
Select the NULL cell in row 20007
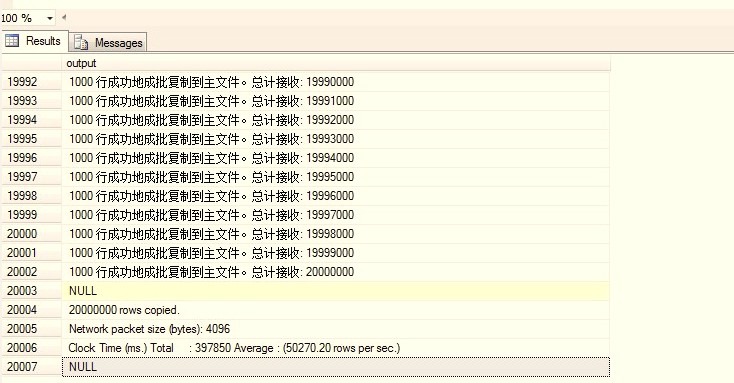click(x=336, y=367)
